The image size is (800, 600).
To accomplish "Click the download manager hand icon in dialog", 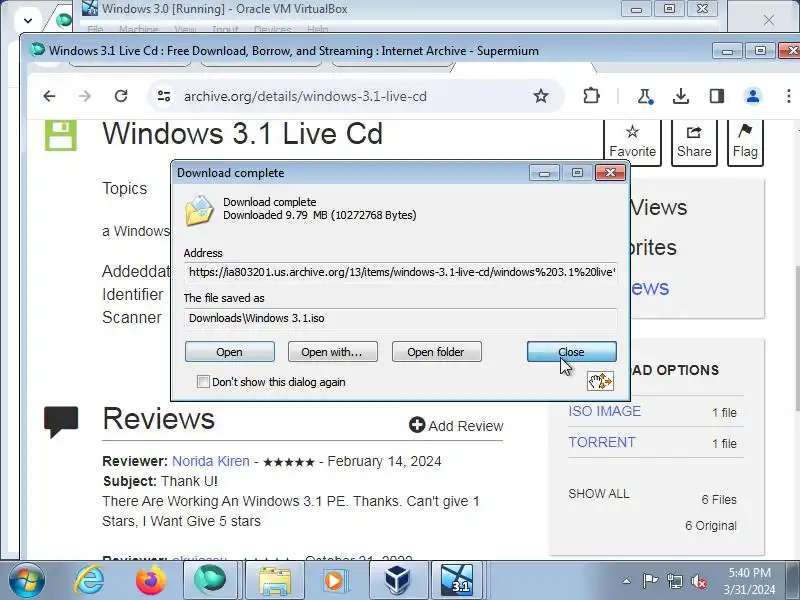I will pyautogui.click(x=600, y=381).
